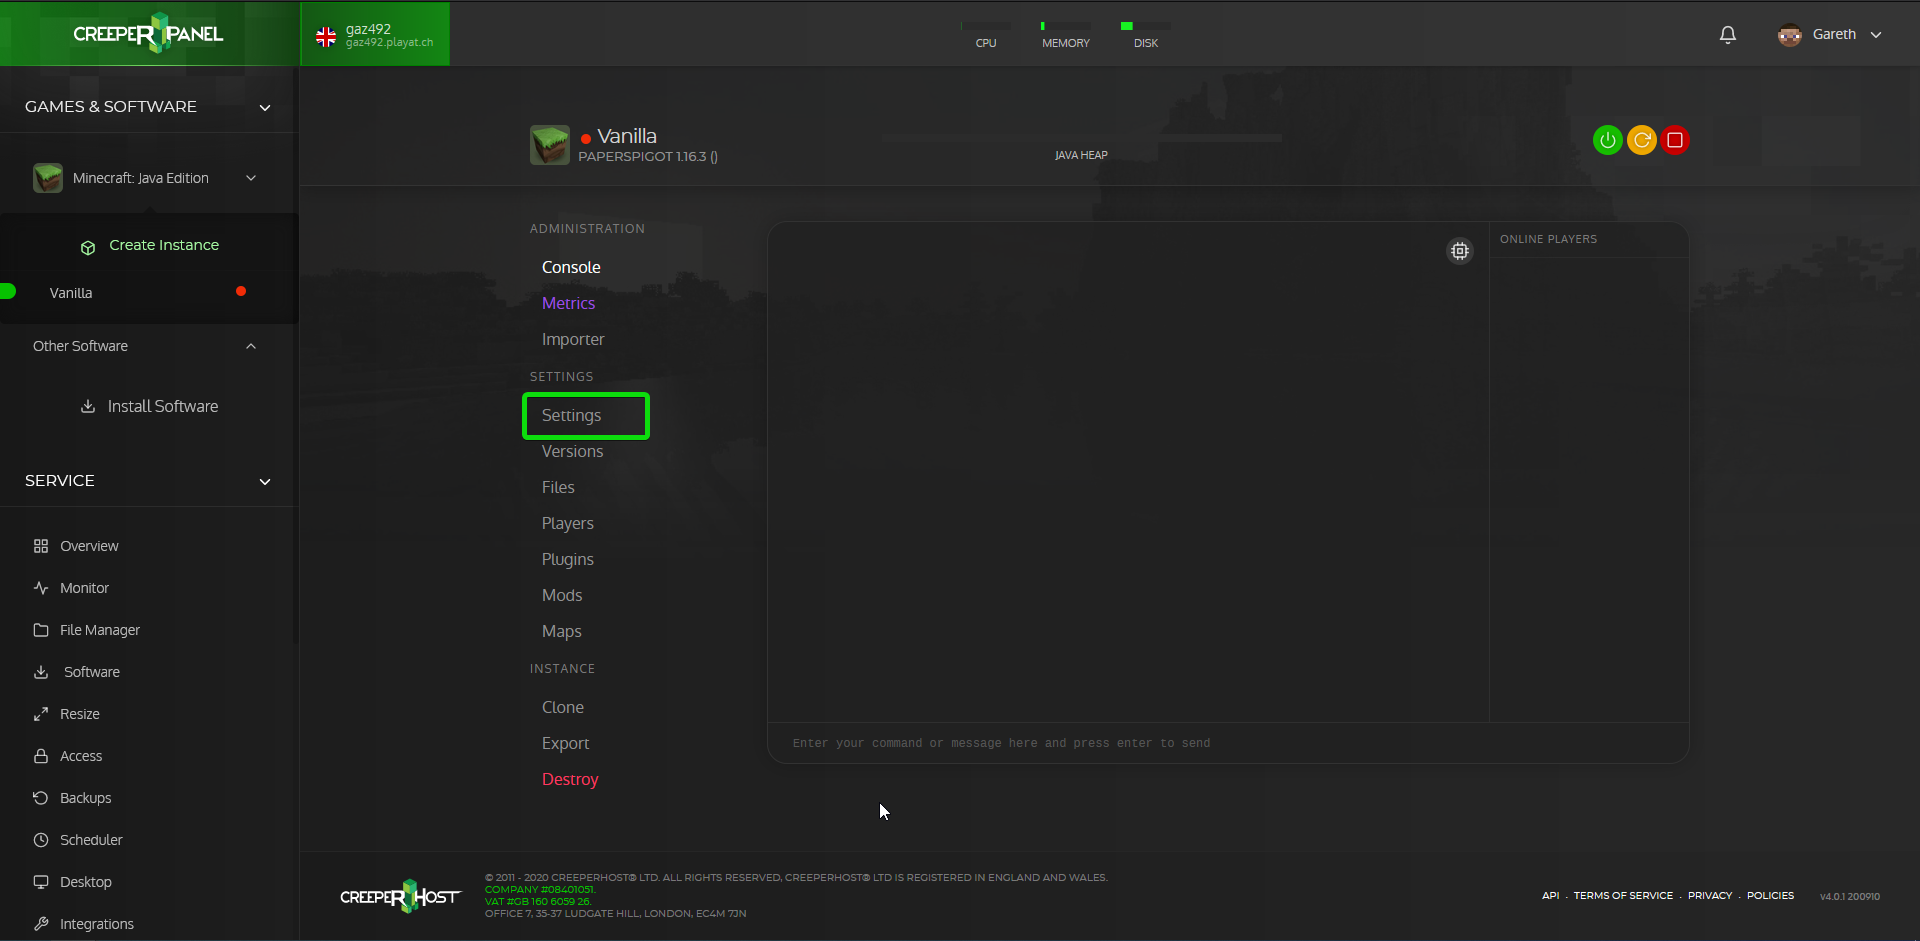The height and width of the screenshot is (941, 1920).
Task: Click the Disk usage bar
Action: (x=1146, y=26)
